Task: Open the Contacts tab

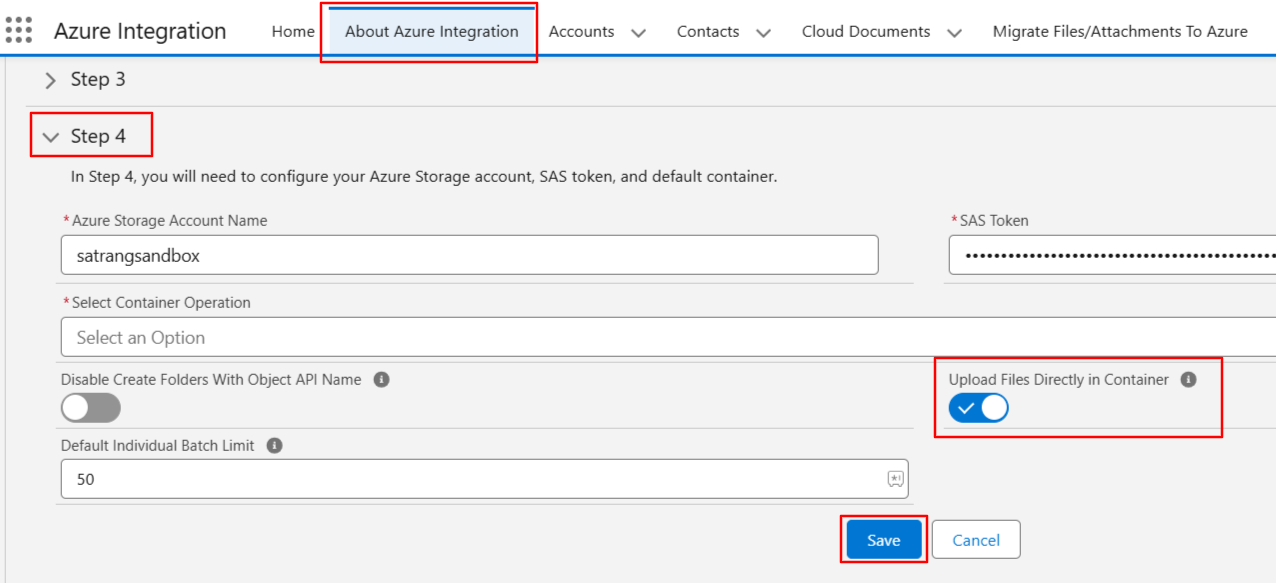Action: (708, 31)
